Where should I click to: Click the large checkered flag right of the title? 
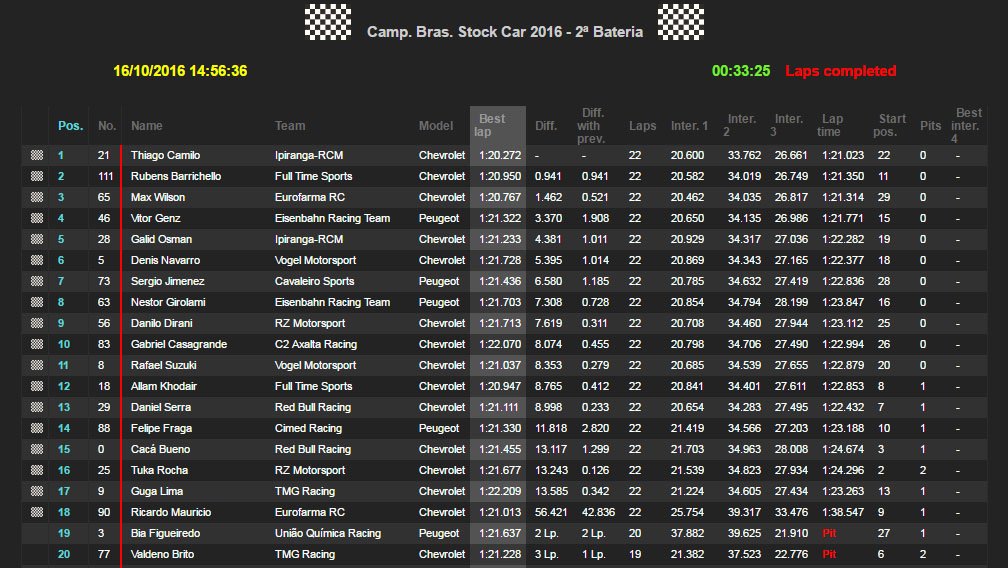pyautogui.click(x=681, y=22)
